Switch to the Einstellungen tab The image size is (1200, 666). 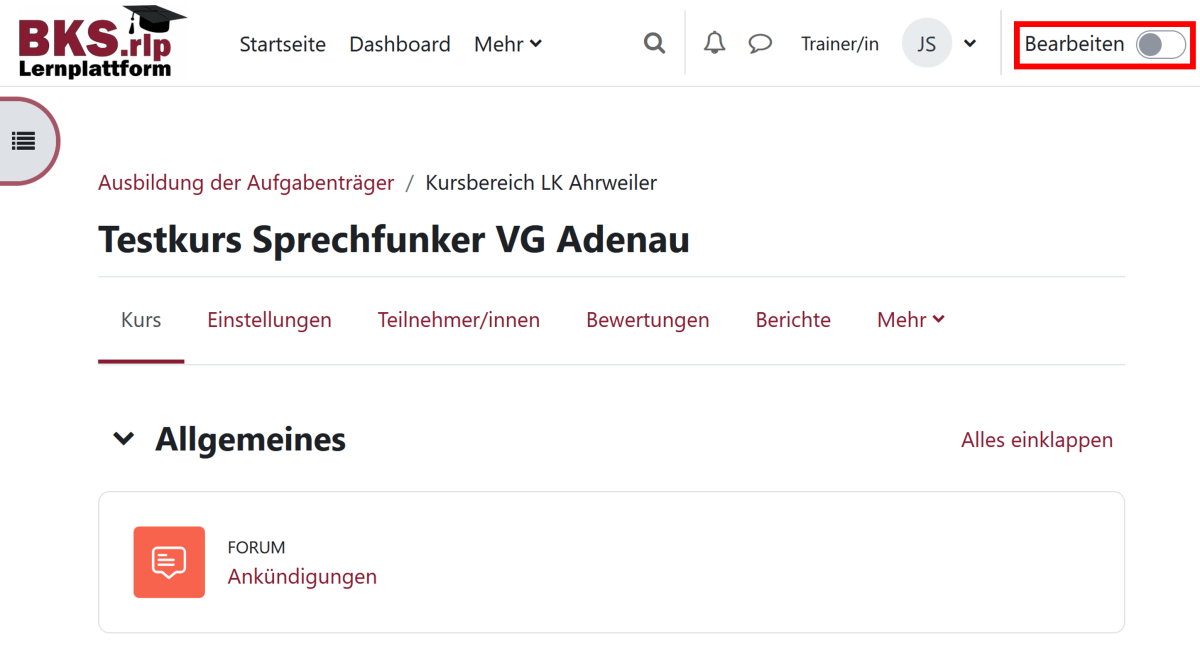pos(269,320)
